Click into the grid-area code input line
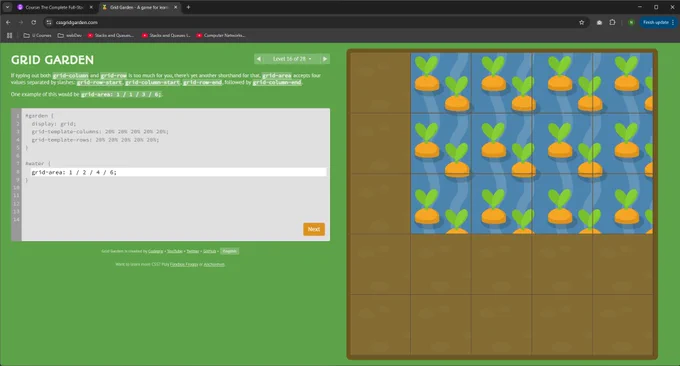680x366 pixels. [178, 172]
